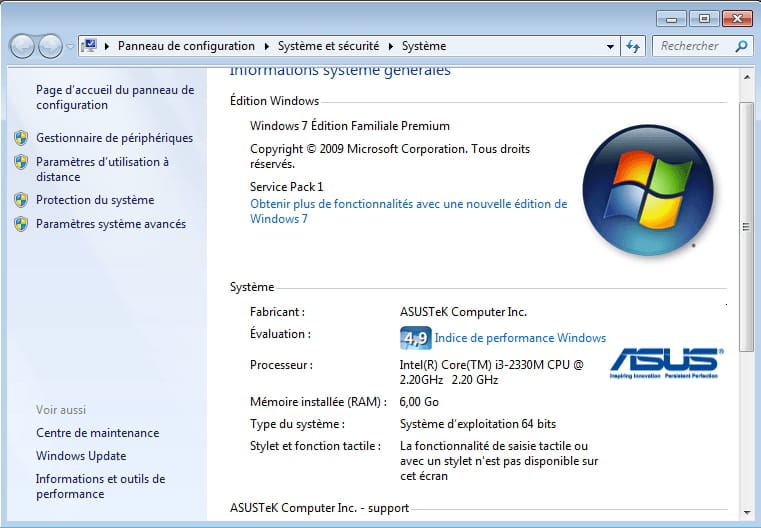Open Informations et outils de performance
761x528 pixels.
[100, 486]
